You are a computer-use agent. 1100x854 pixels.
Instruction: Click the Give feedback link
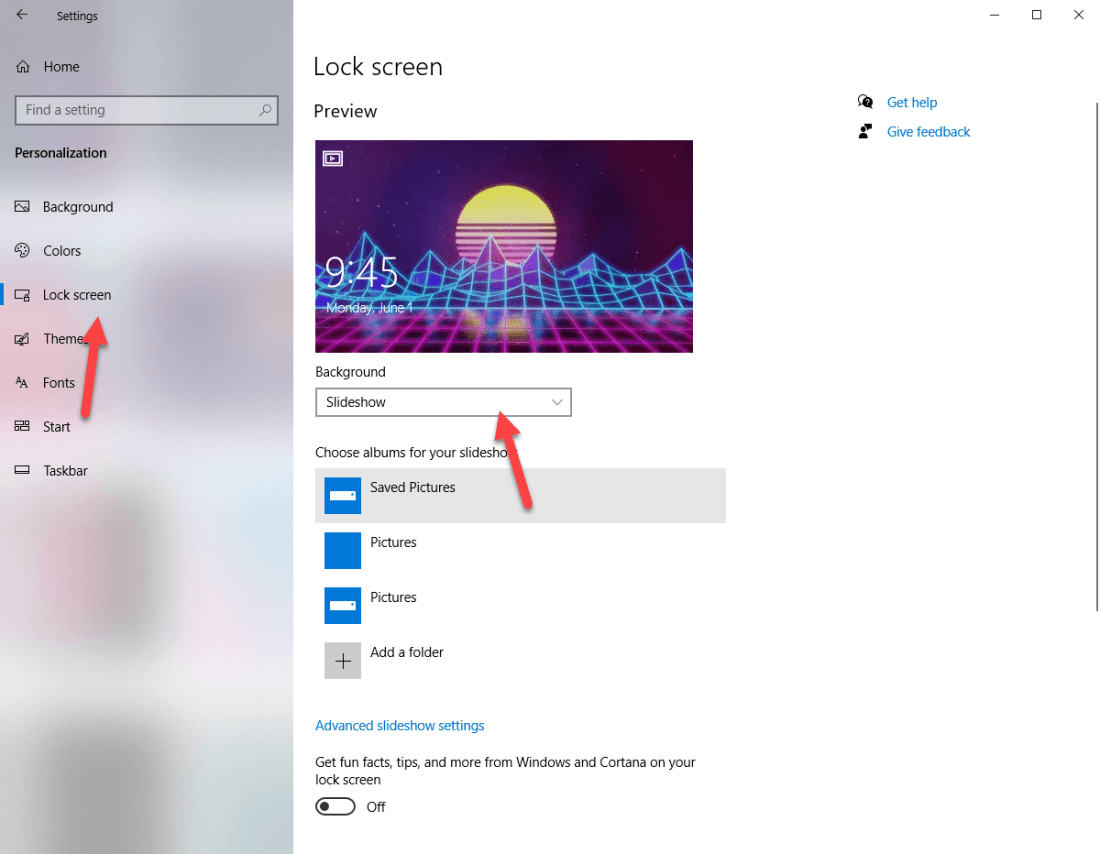coord(928,131)
